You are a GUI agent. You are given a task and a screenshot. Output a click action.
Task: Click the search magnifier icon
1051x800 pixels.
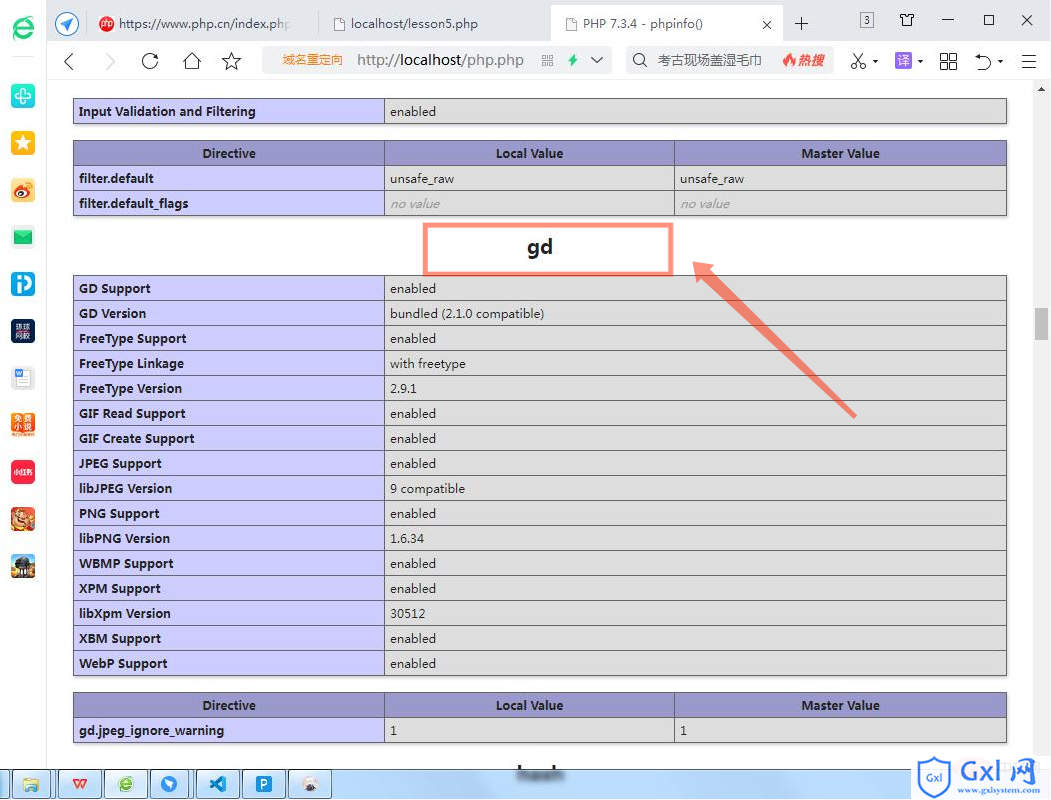640,60
